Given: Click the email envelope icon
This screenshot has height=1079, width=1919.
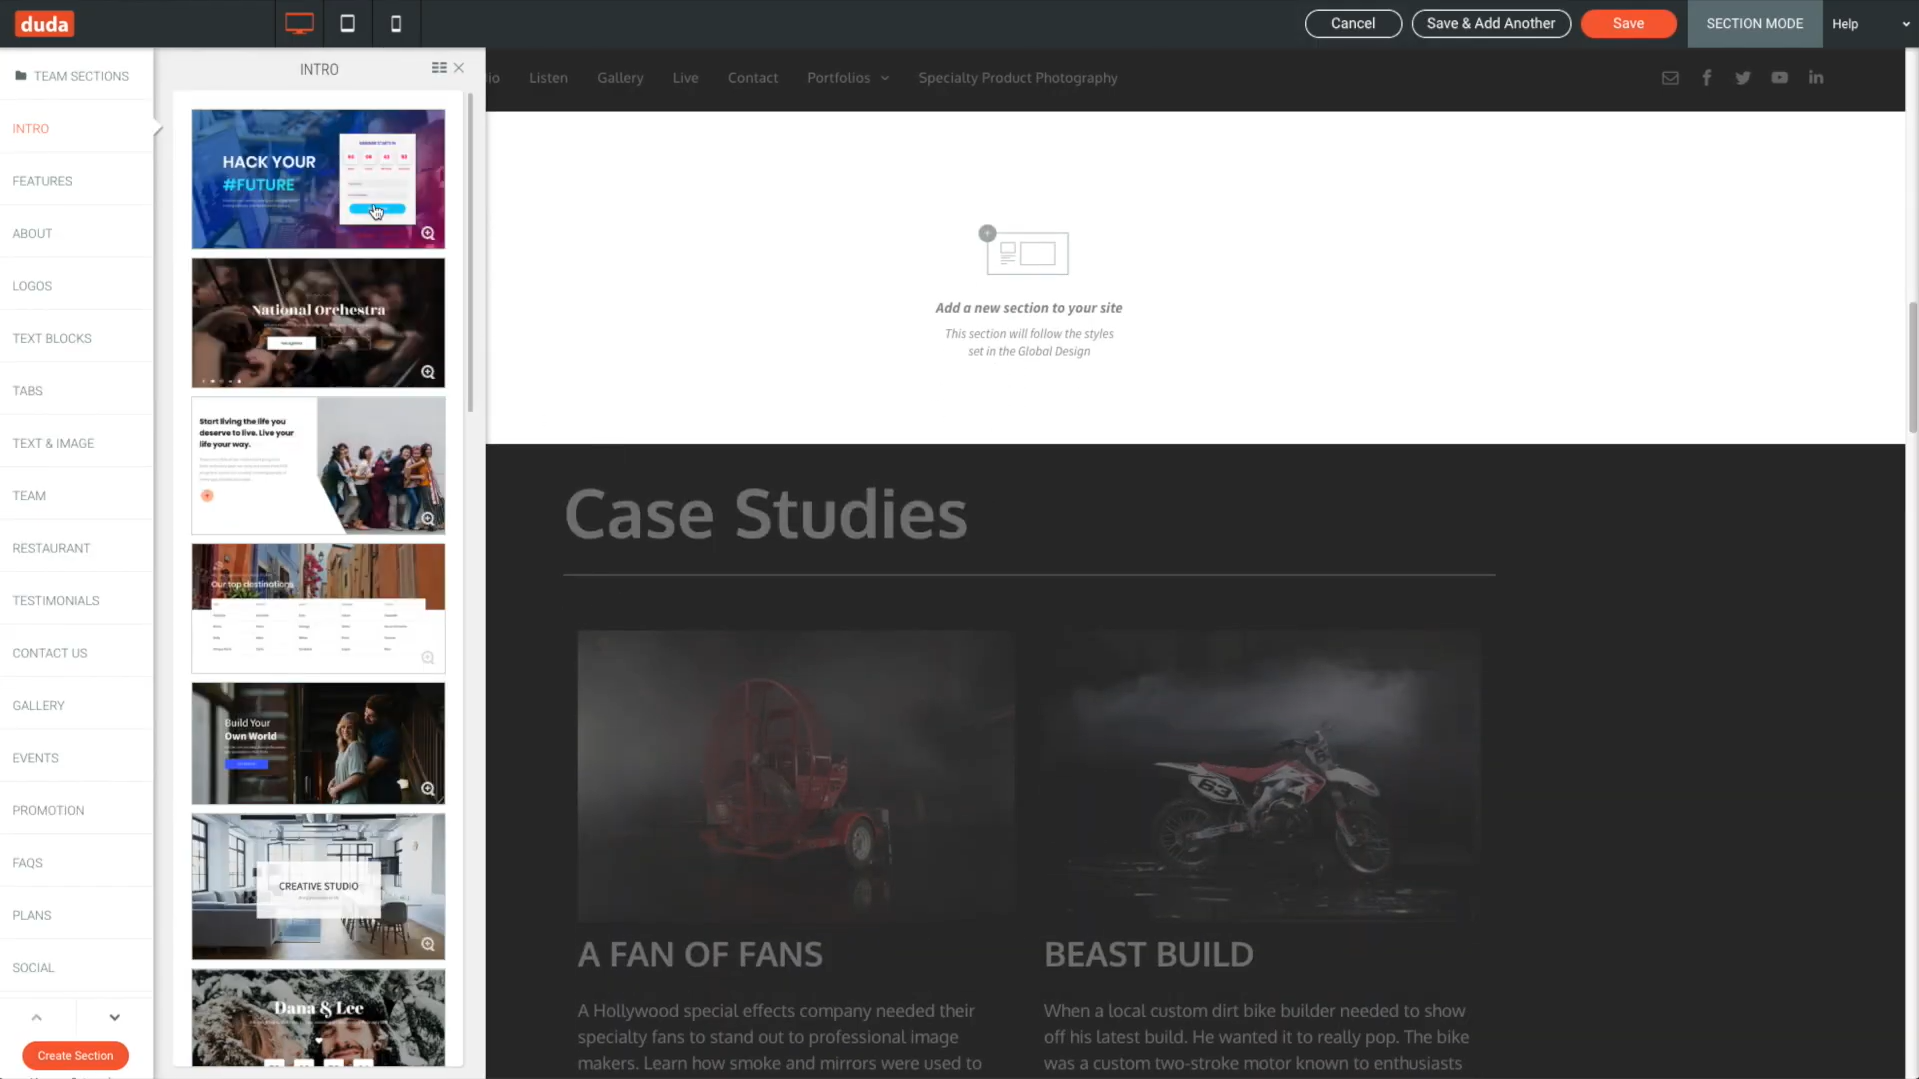Looking at the screenshot, I should pos(1670,77).
